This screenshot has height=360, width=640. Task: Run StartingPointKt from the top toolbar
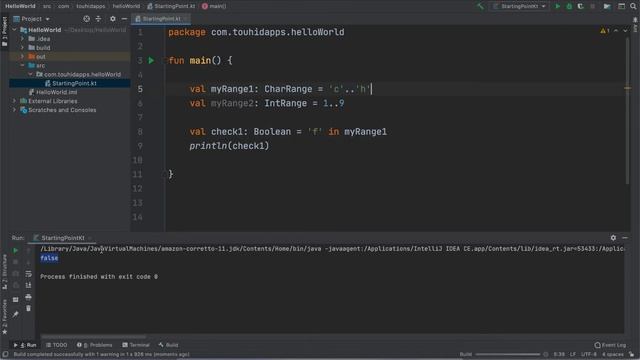557,6
